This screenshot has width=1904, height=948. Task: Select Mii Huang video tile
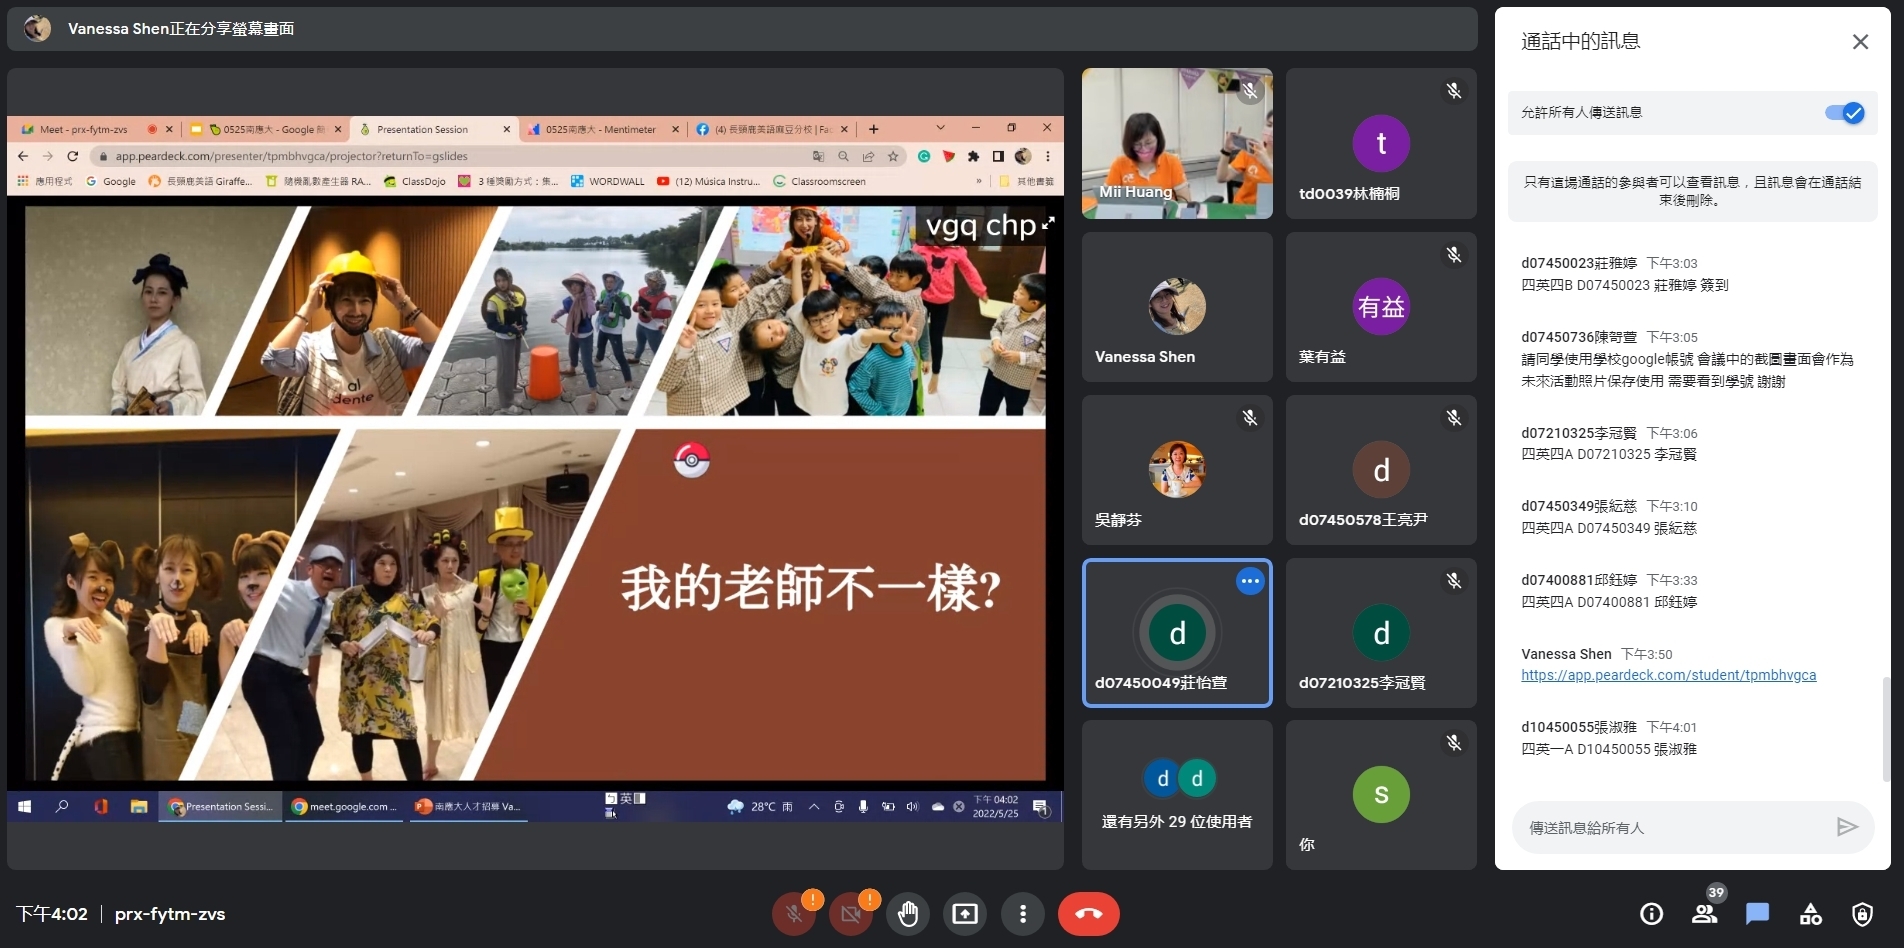tap(1177, 144)
